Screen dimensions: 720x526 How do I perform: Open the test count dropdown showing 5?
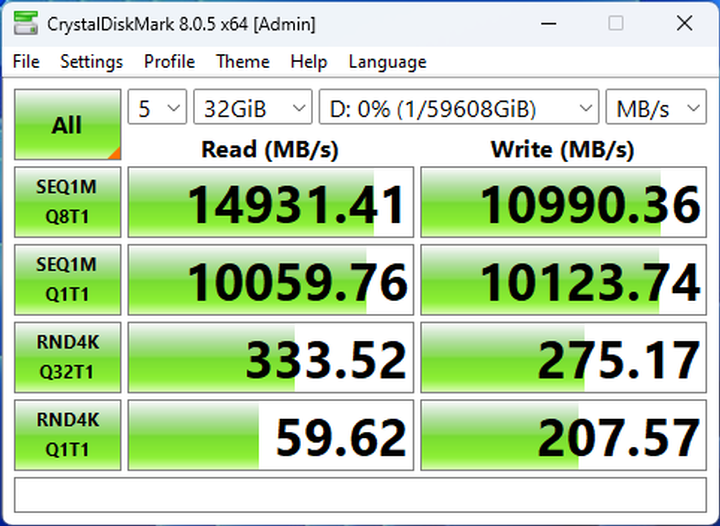click(x=158, y=108)
